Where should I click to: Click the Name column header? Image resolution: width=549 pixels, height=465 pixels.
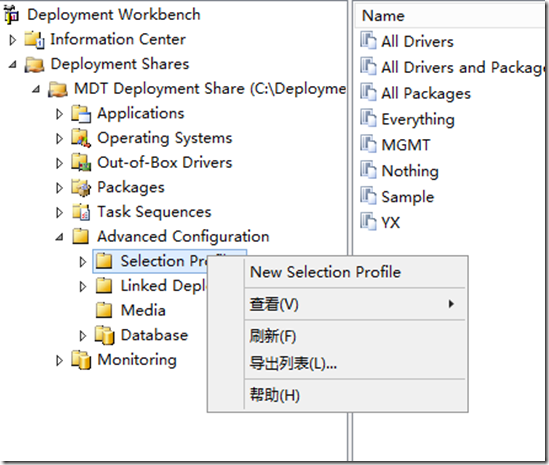click(450, 16)
